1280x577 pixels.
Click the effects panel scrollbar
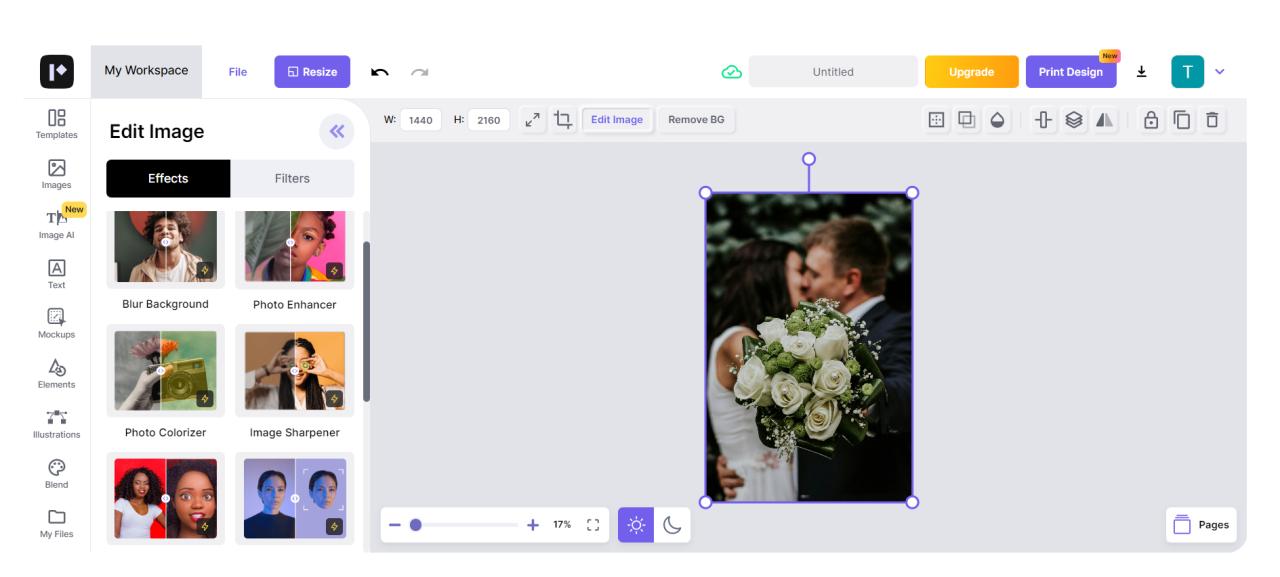[x=366, y=321]
